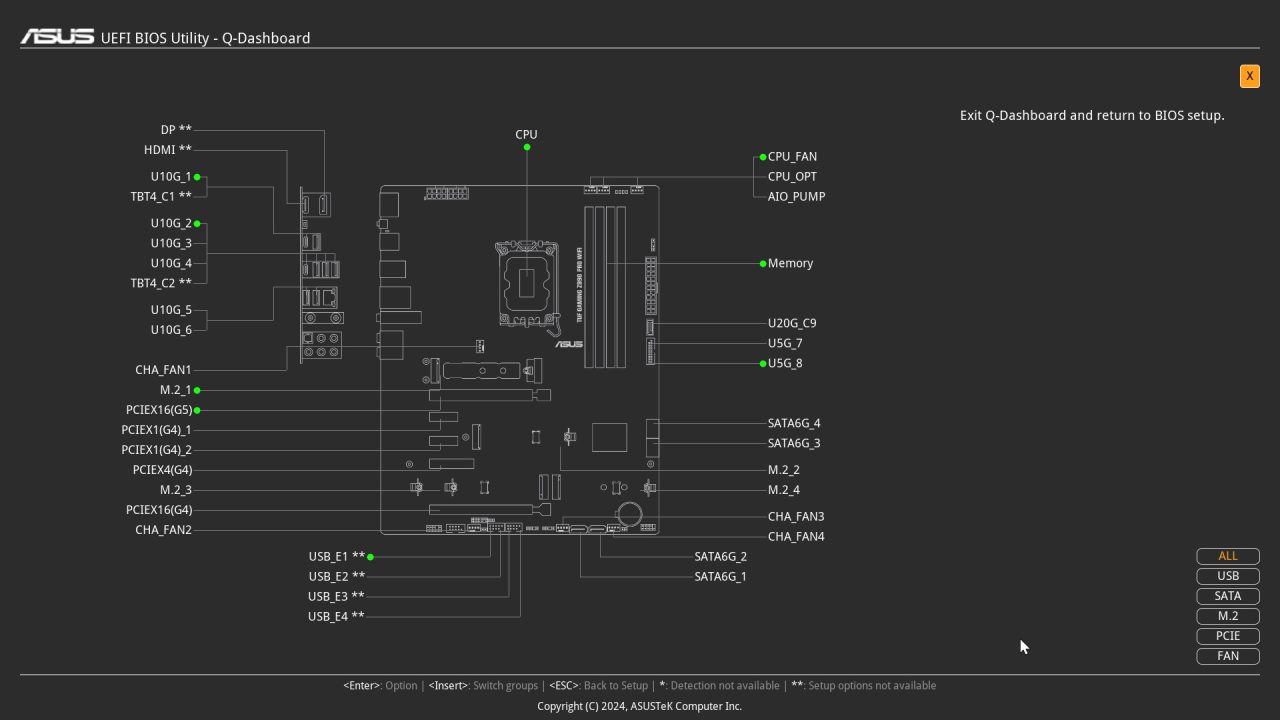Select the U10G_6 port label
The width and height of the screenshot is (1280, 720).
point(171,330)
